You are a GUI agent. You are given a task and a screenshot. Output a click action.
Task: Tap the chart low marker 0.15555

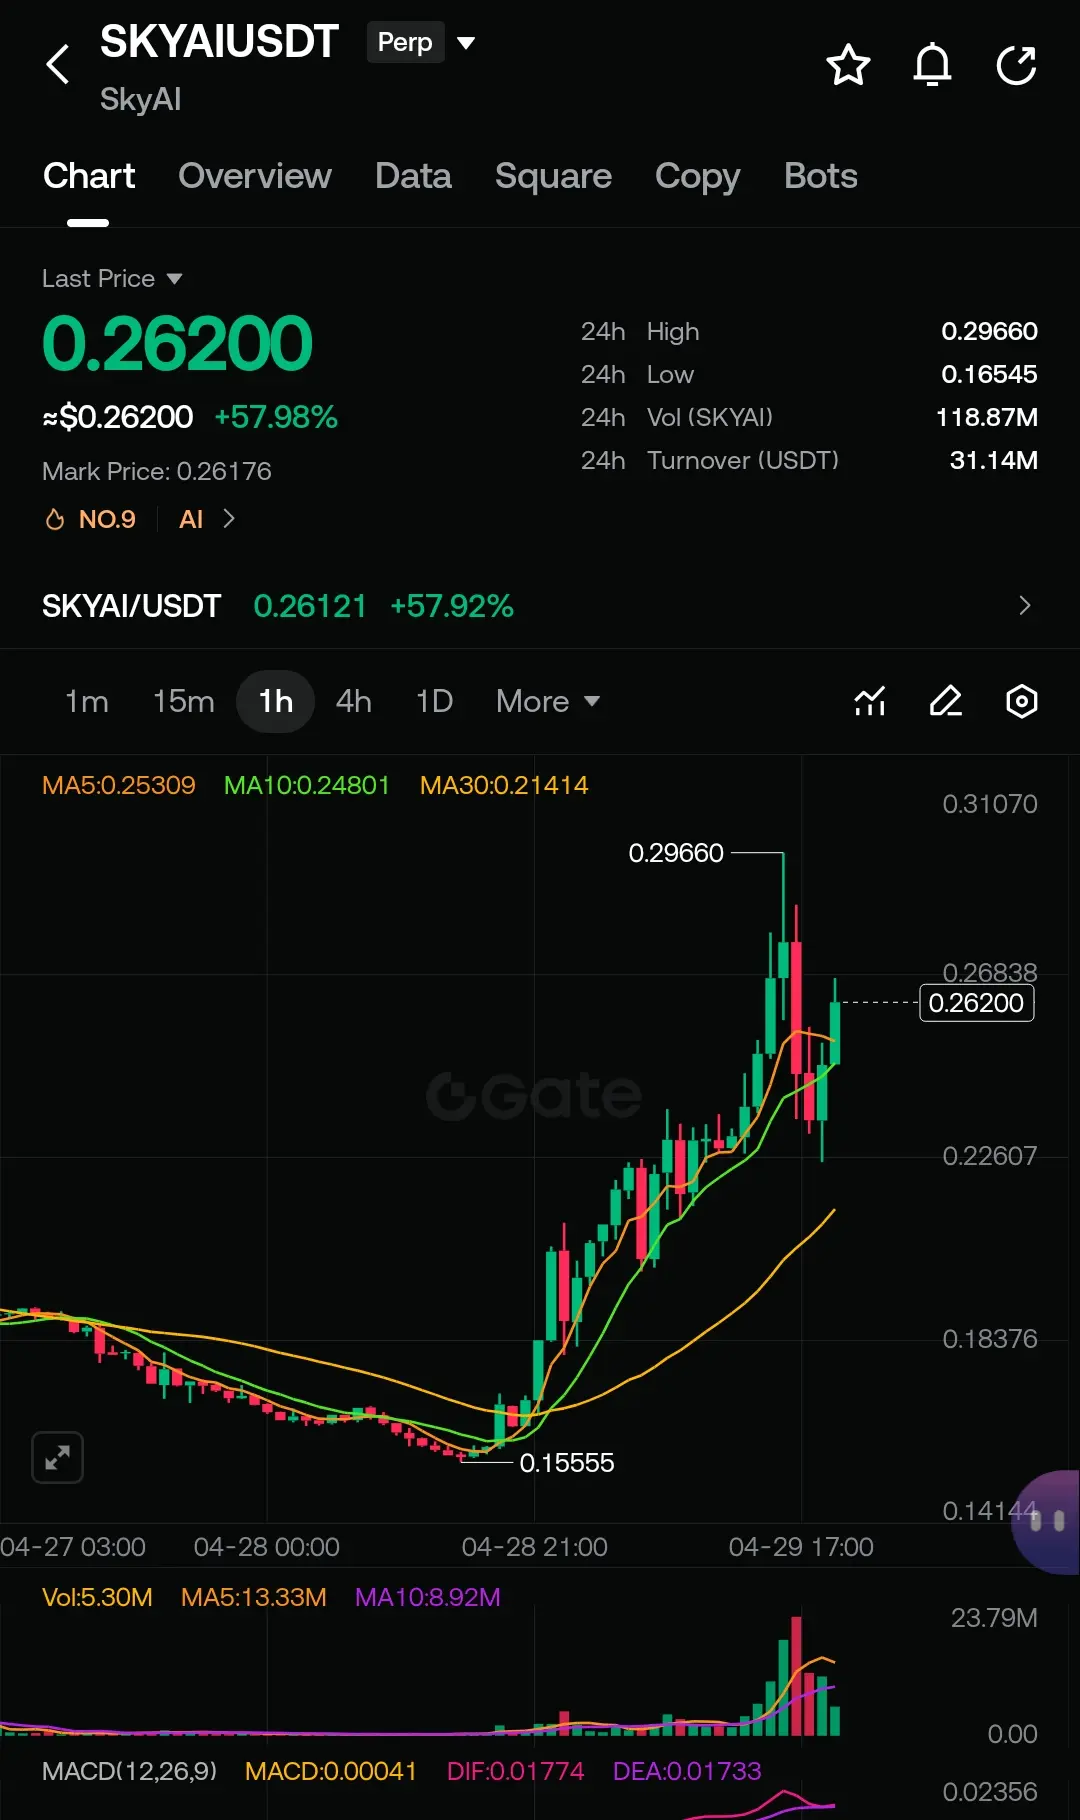click(567, 1463)
